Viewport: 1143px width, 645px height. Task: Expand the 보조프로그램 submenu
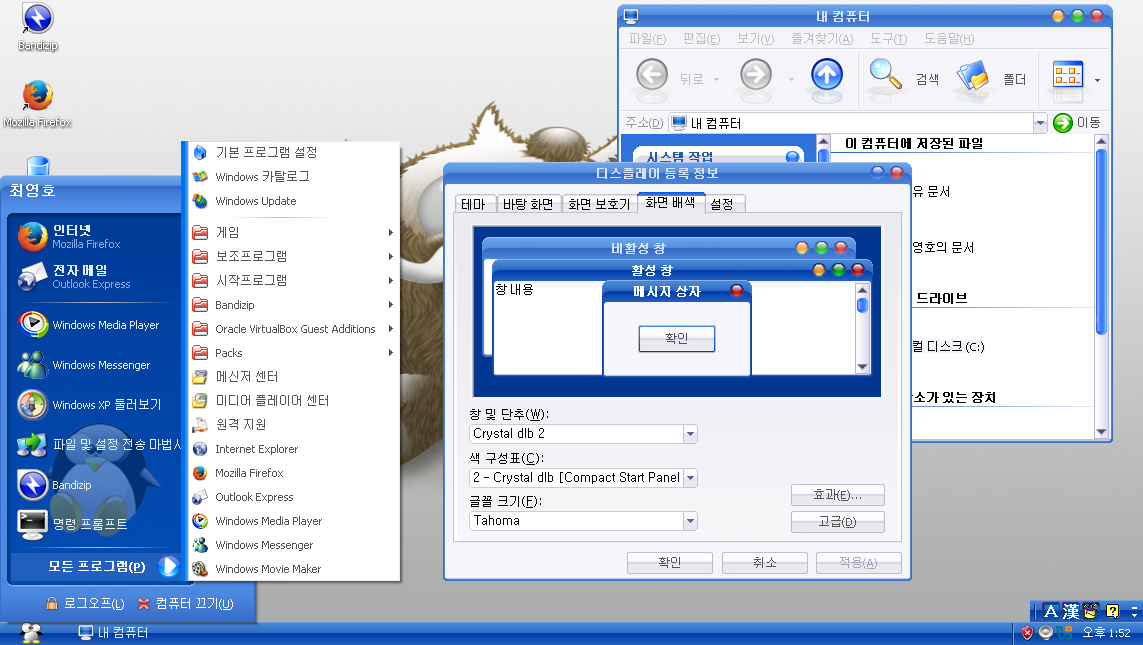294,257
